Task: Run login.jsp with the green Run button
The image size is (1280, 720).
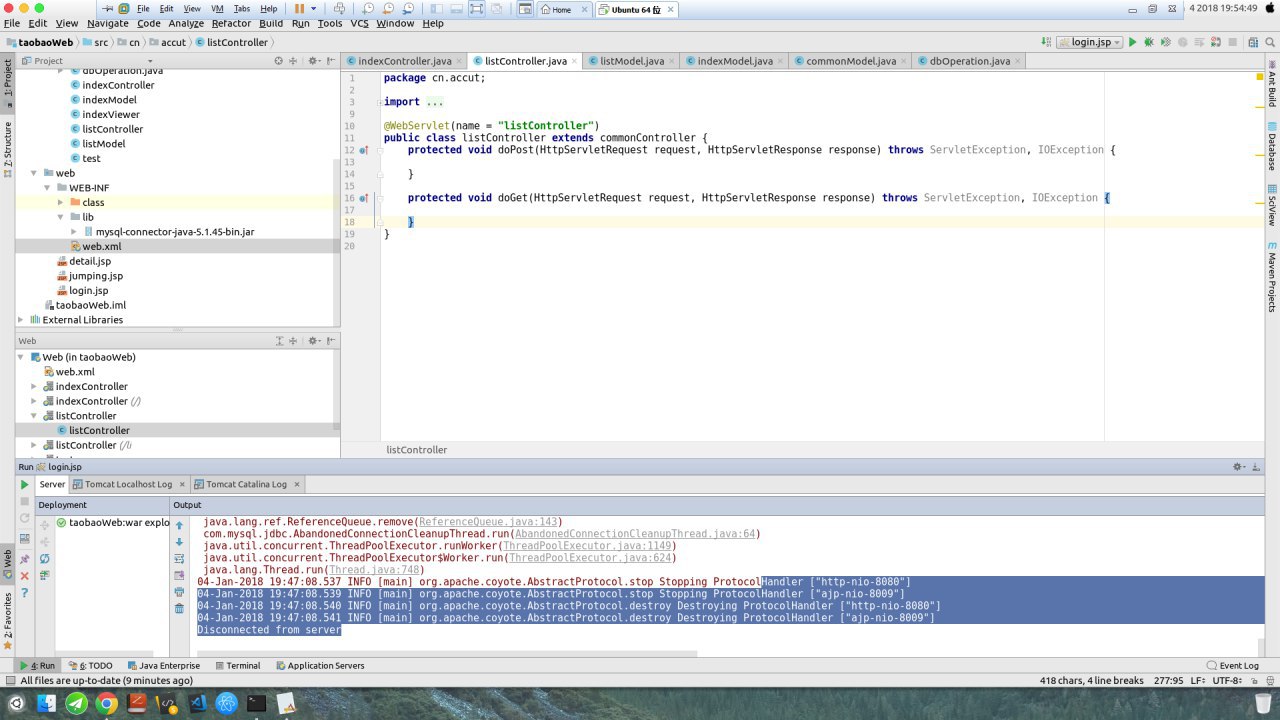Action: [1132, 42]
